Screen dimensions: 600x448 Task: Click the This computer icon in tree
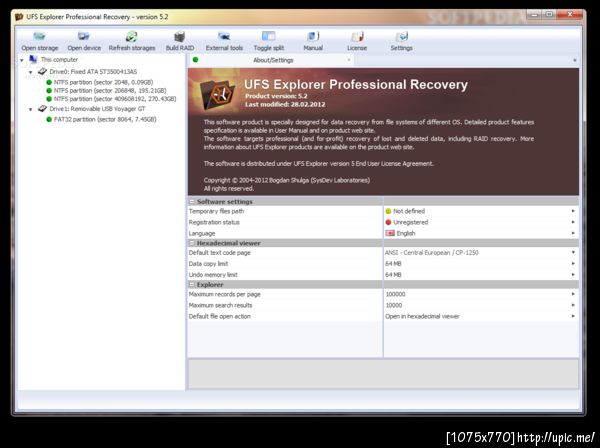coord(33,59)
